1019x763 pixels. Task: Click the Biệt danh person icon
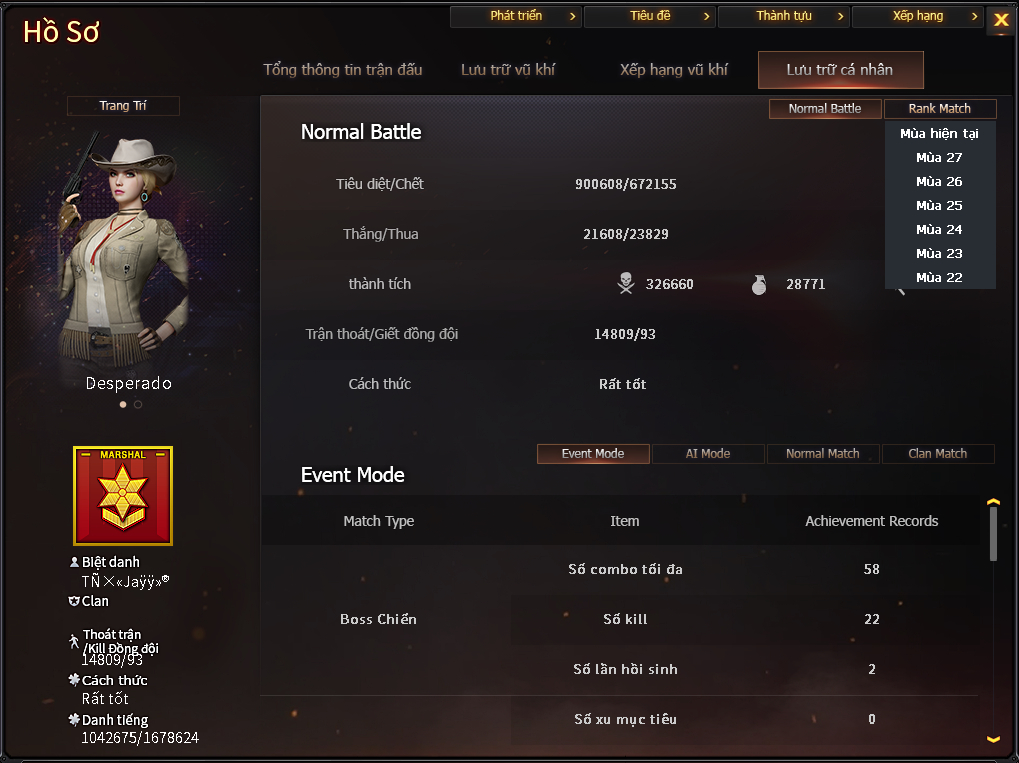coord(74,562)
